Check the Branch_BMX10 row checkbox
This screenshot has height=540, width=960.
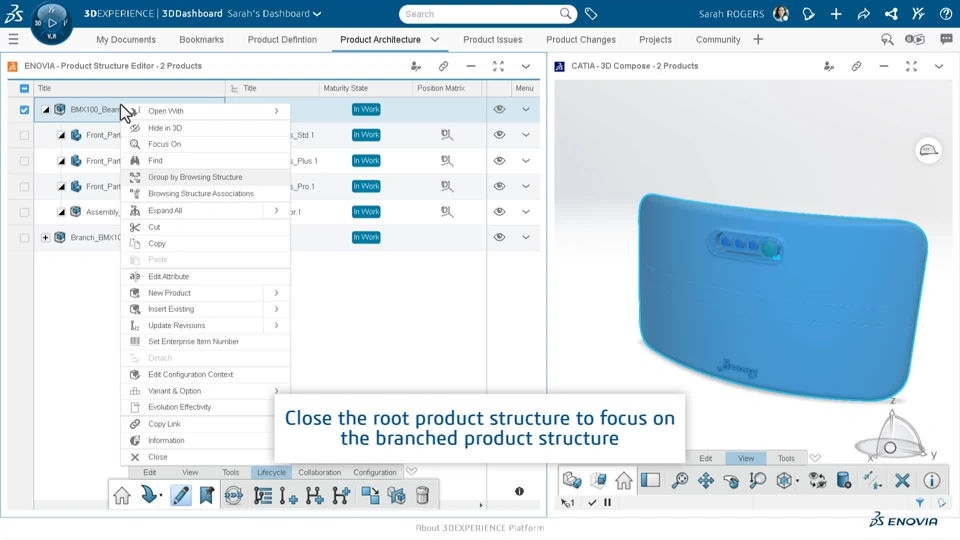[24, 238]
